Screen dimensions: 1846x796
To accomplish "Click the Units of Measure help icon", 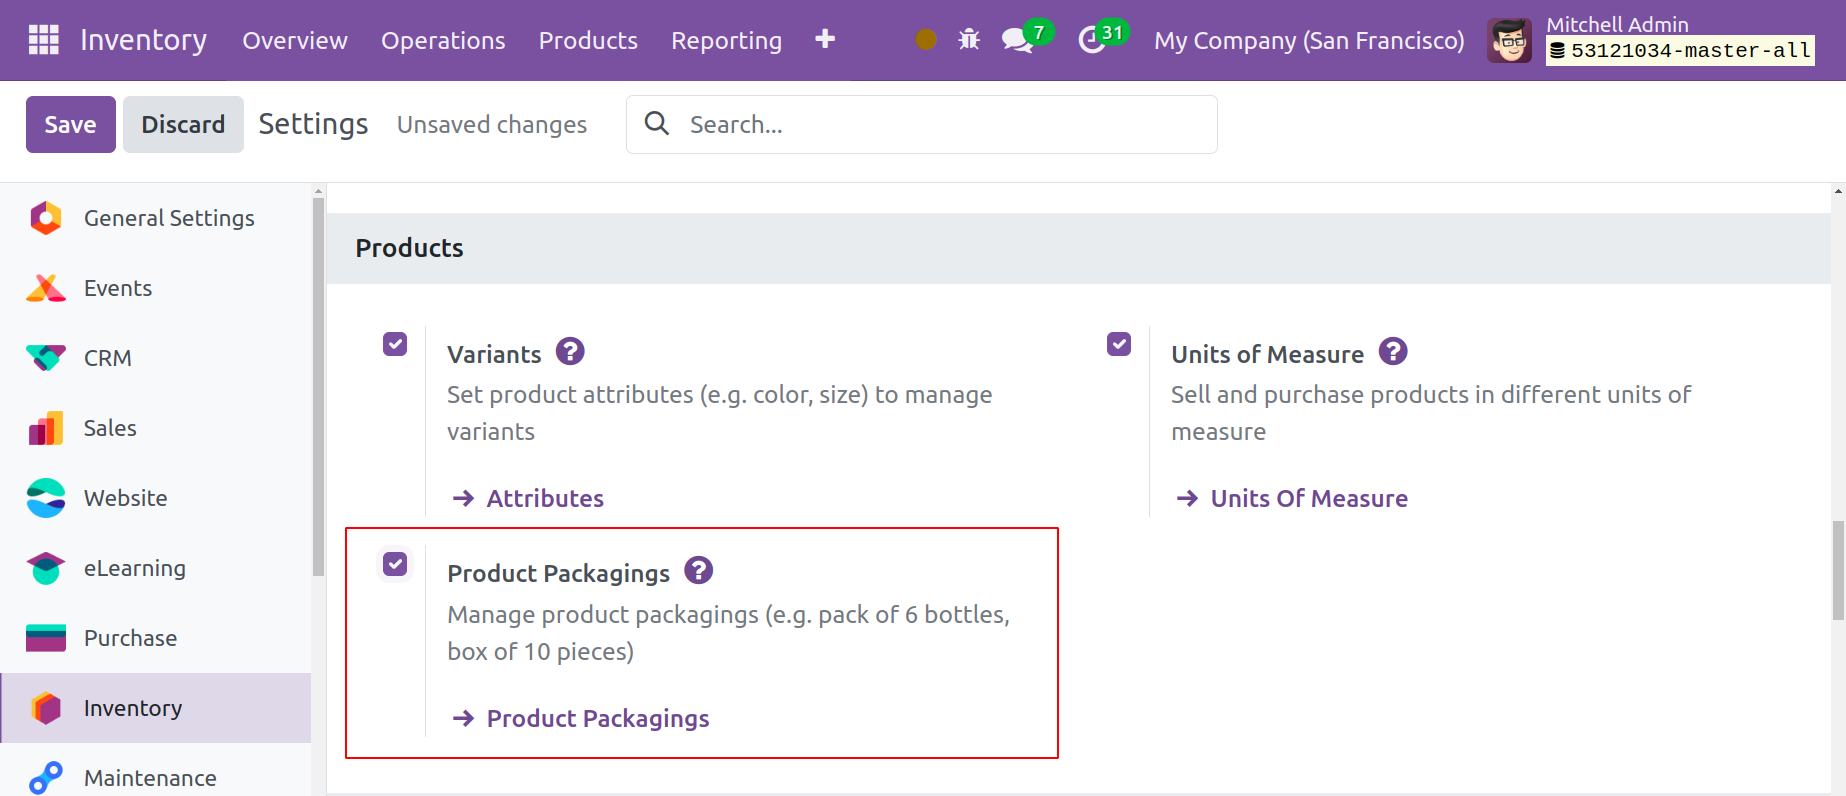I will [x=1392, y=352].
